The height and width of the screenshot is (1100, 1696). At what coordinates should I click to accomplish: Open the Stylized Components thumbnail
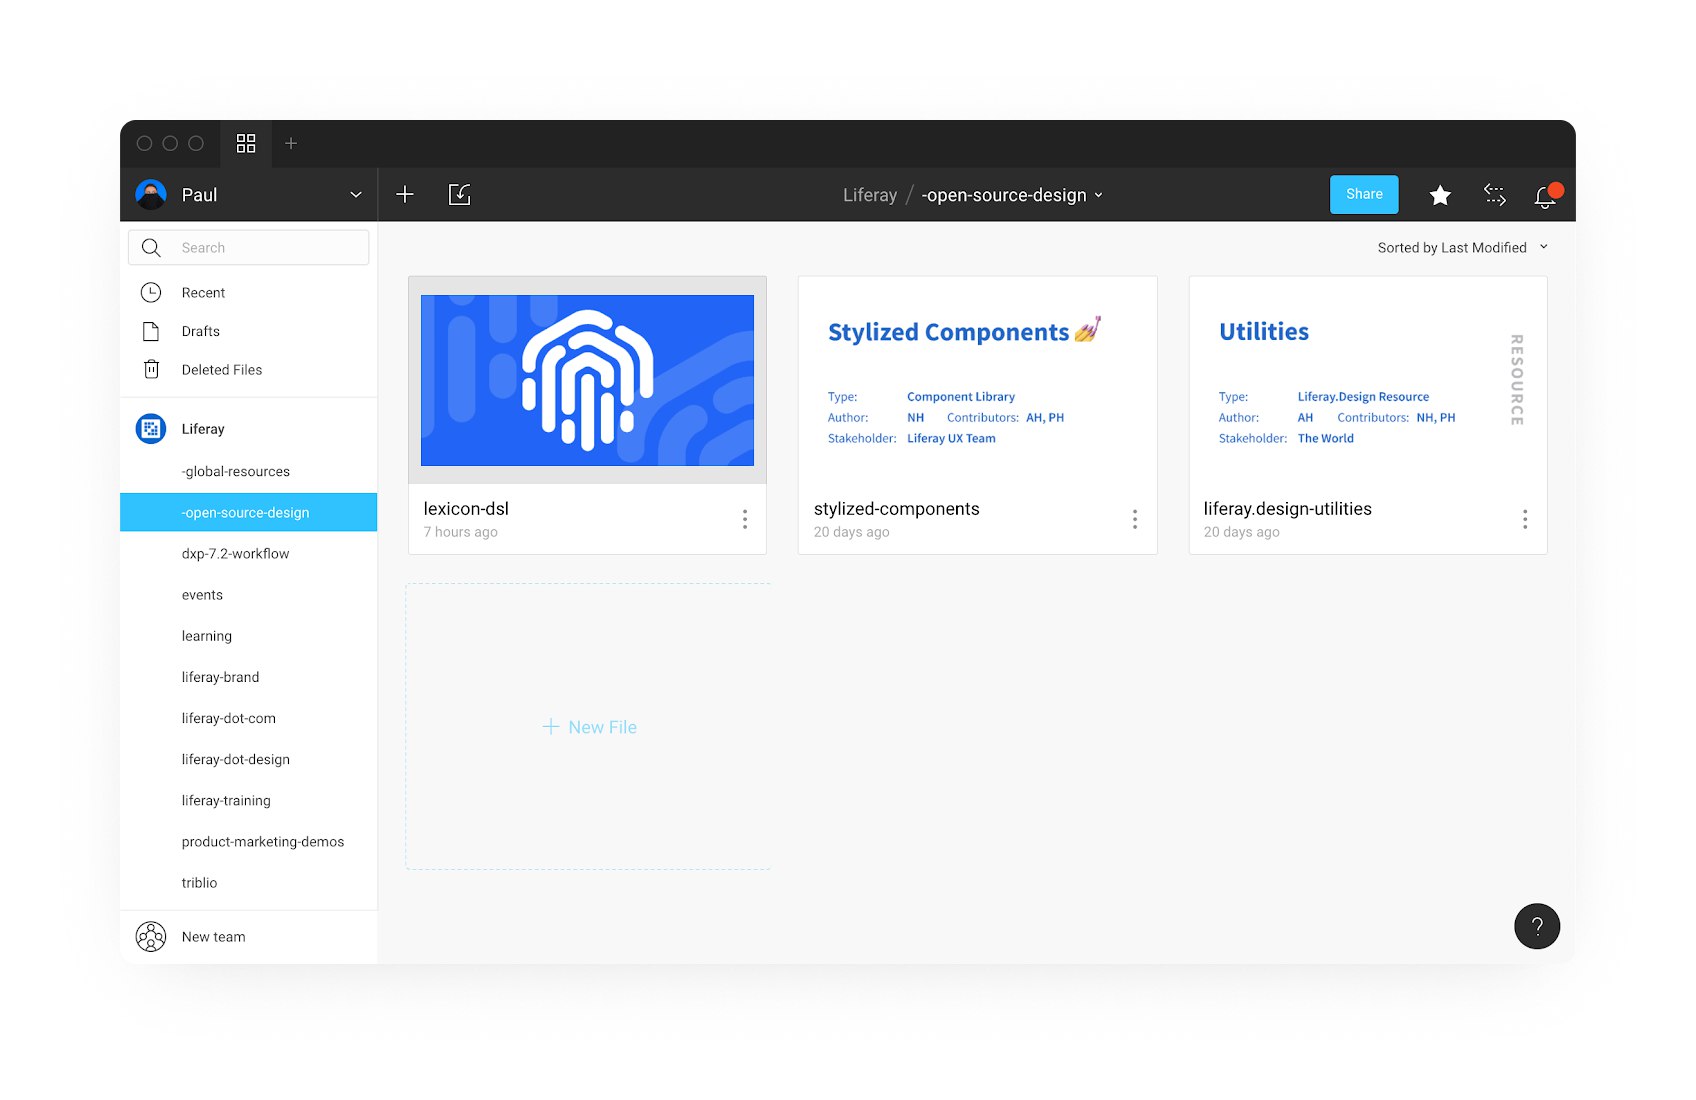(x=978, y=380)
